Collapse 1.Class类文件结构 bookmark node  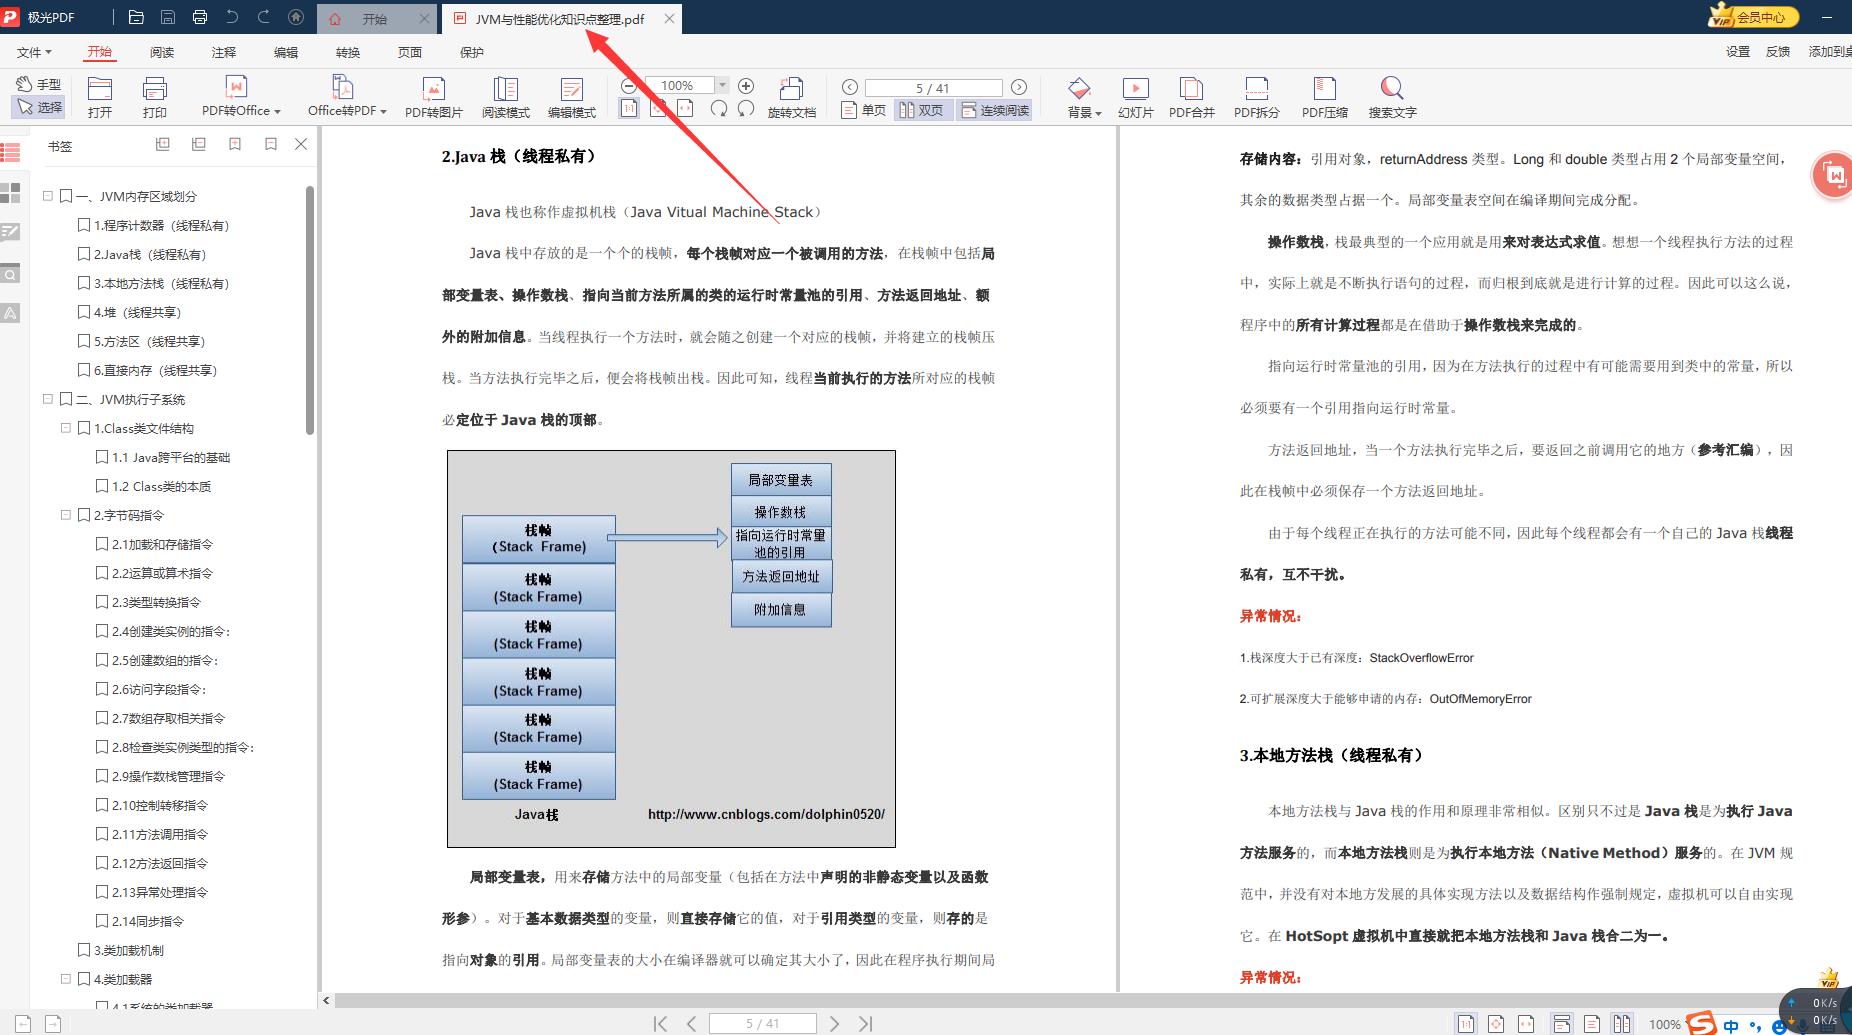[66, 428]
